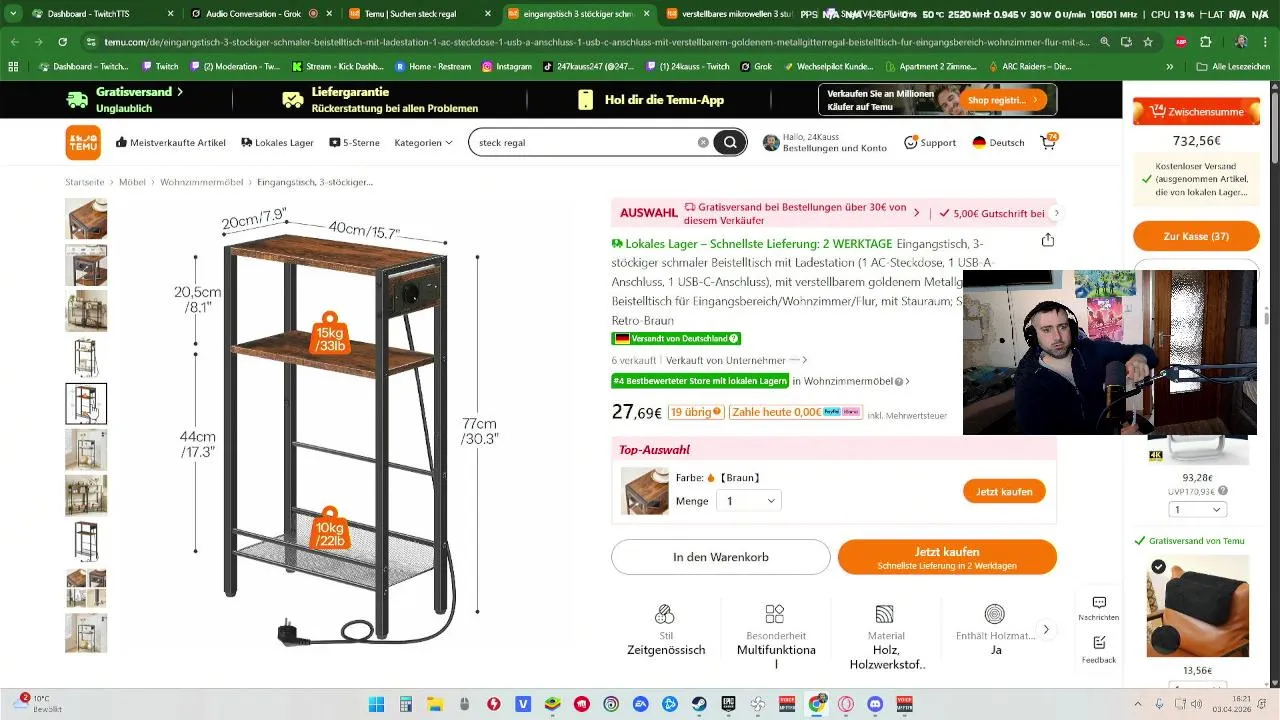Screen dimensions: 1280x720
Task: Open the shopping cart icon
Action: point(1049,142)
